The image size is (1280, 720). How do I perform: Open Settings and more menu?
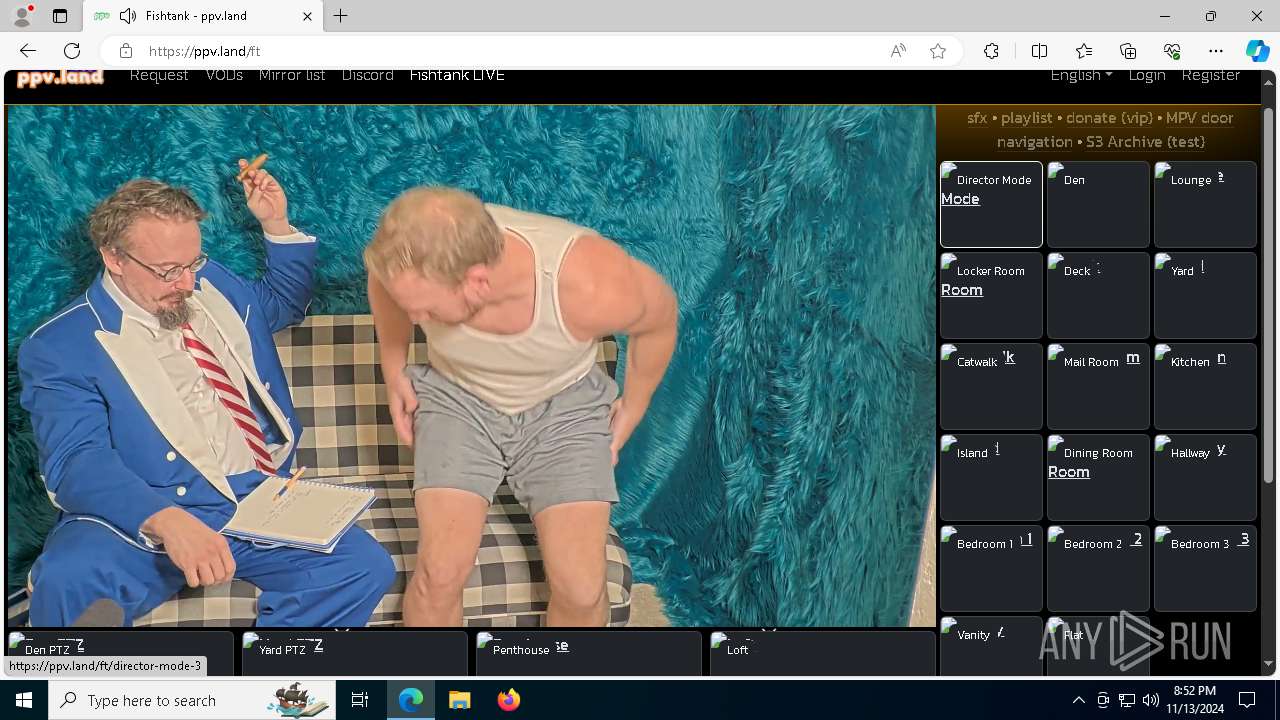tap(1216, 51)
